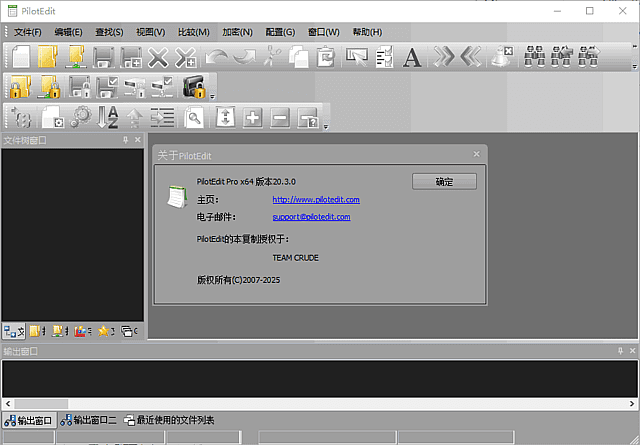
Task: Close the 关于PilotEdit dialog
Action: tap(476, 154)
